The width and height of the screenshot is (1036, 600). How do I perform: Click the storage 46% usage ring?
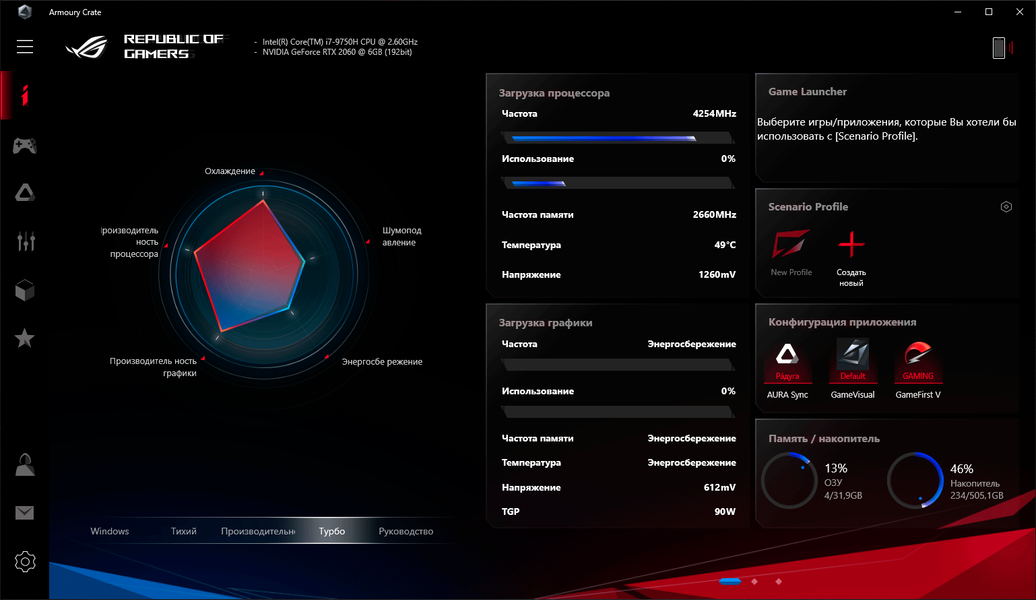915,480
